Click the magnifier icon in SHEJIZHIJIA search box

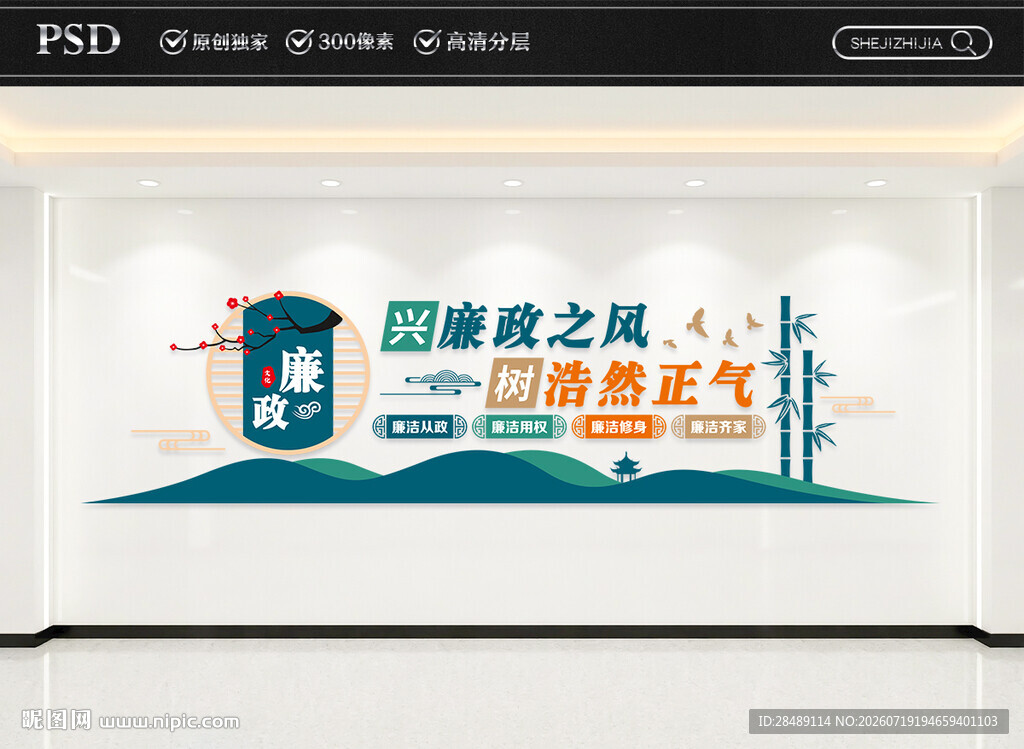point(963,43)
